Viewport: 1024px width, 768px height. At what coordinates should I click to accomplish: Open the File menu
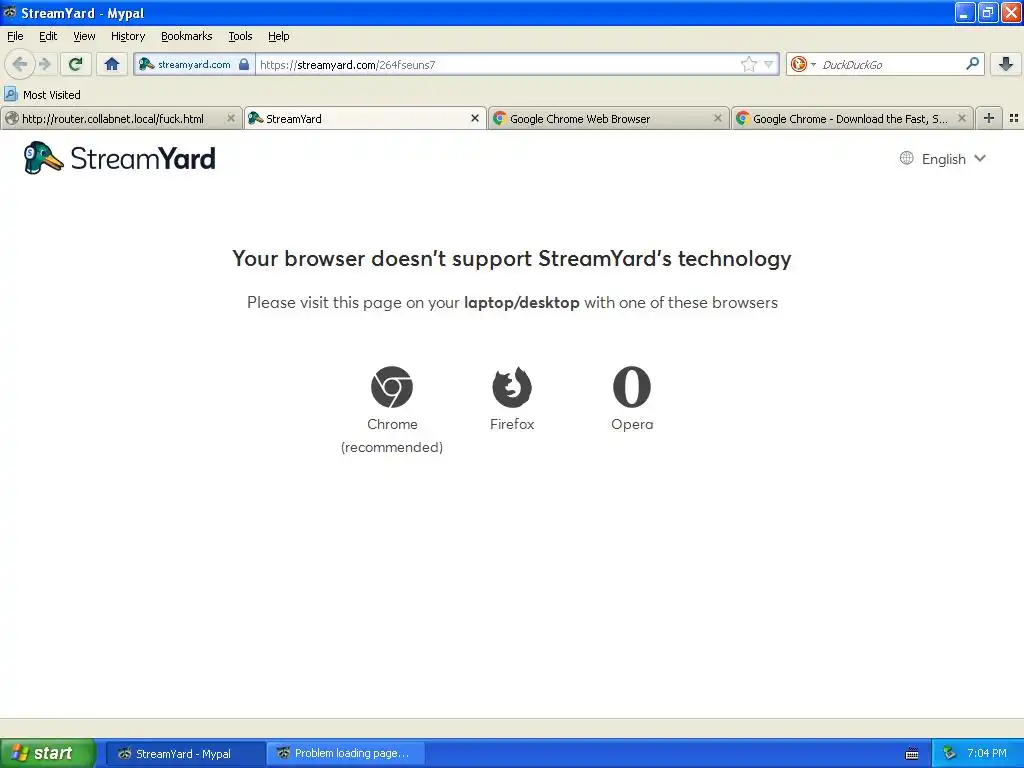pyautogui.click(x=15, y=36)
